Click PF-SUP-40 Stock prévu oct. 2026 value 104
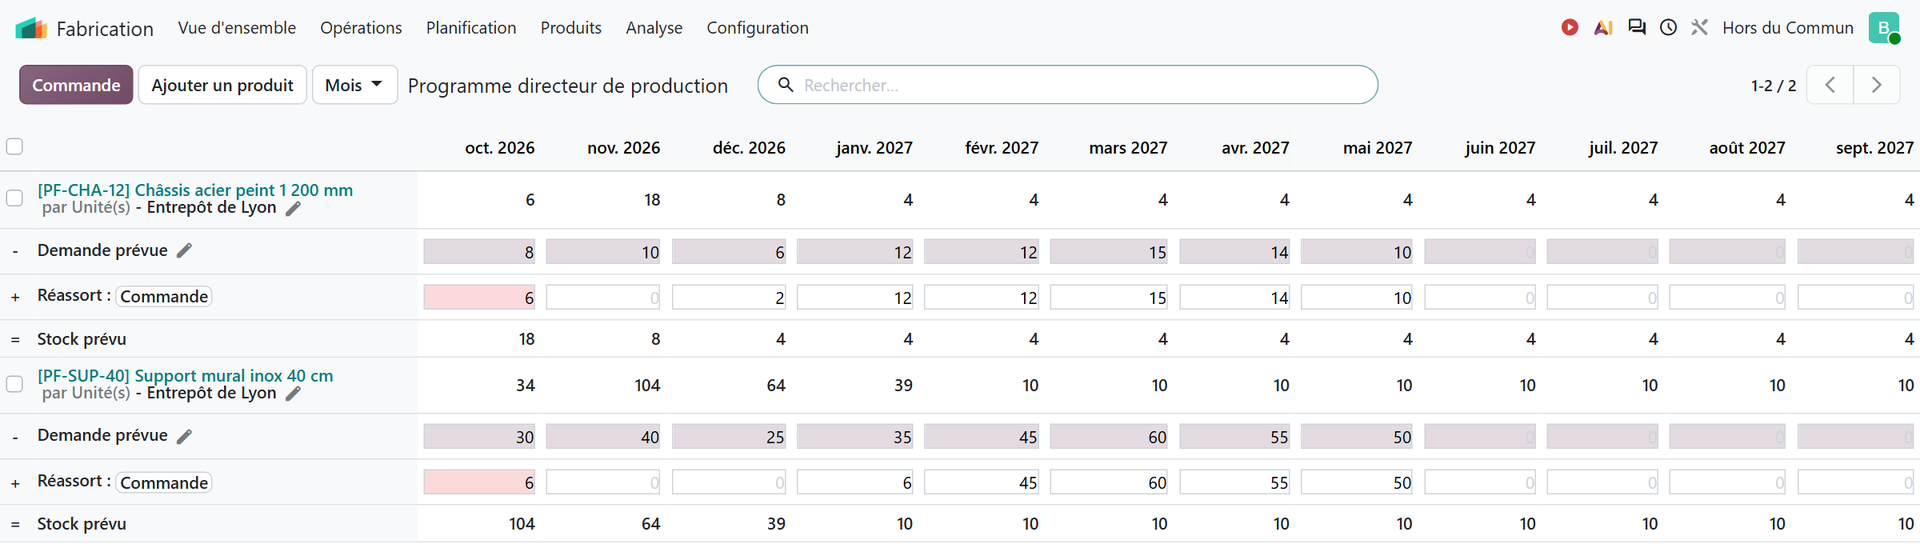 coord(522,524)
